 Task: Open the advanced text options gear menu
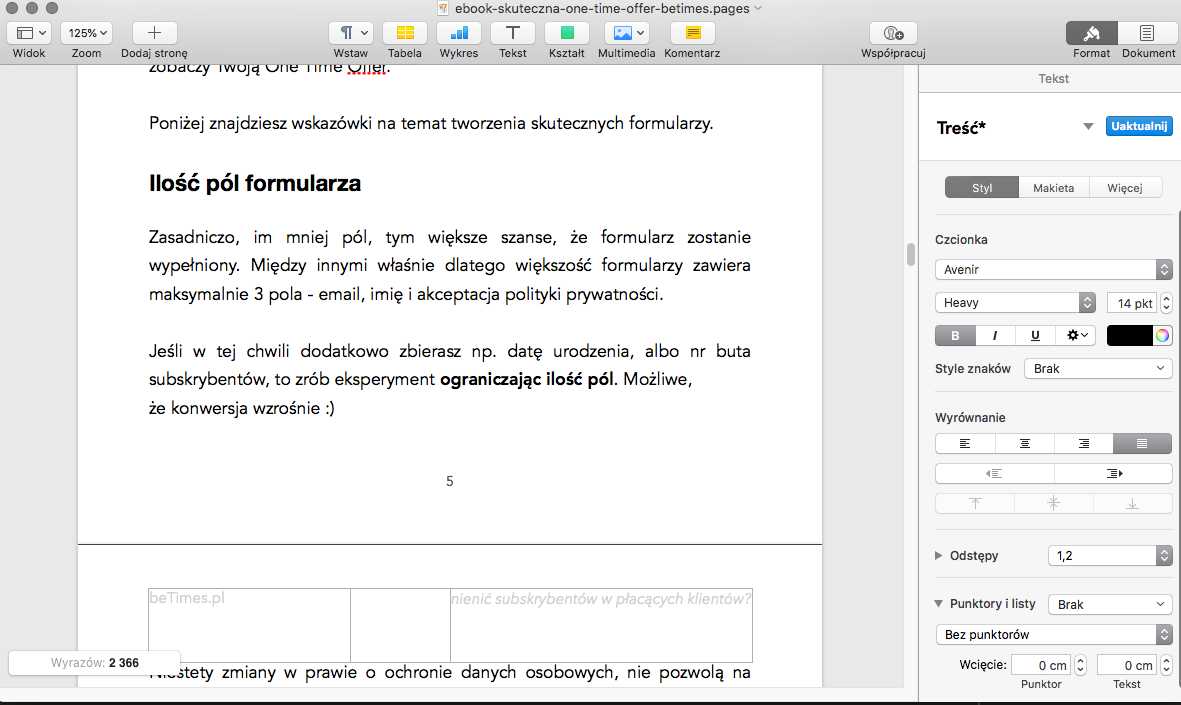click(1076, 335)
